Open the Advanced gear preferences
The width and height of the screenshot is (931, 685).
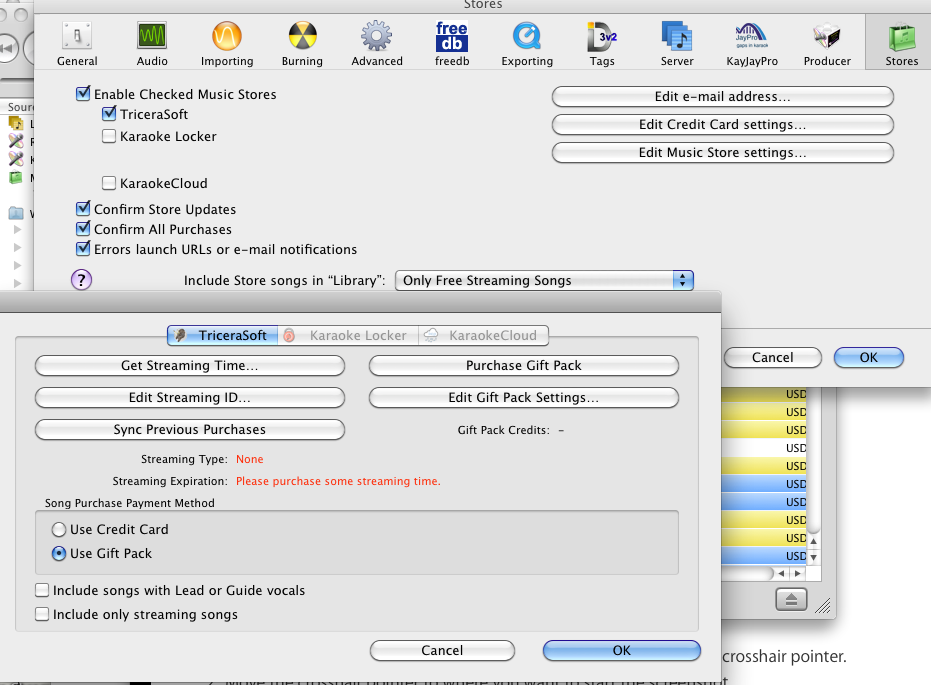point(376,44)
